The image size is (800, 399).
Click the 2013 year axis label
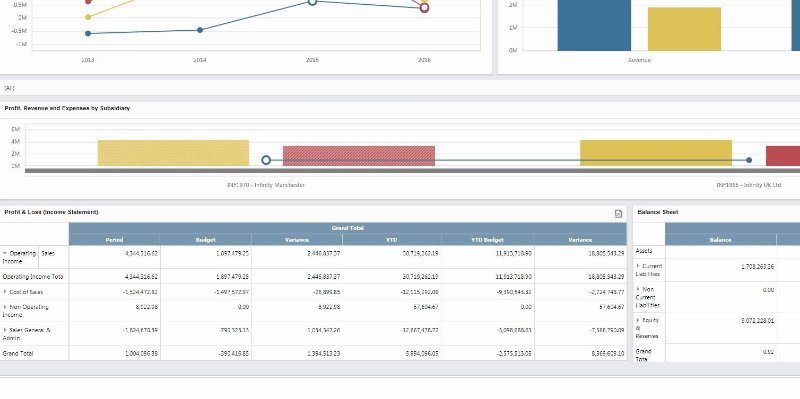point(88,60)
